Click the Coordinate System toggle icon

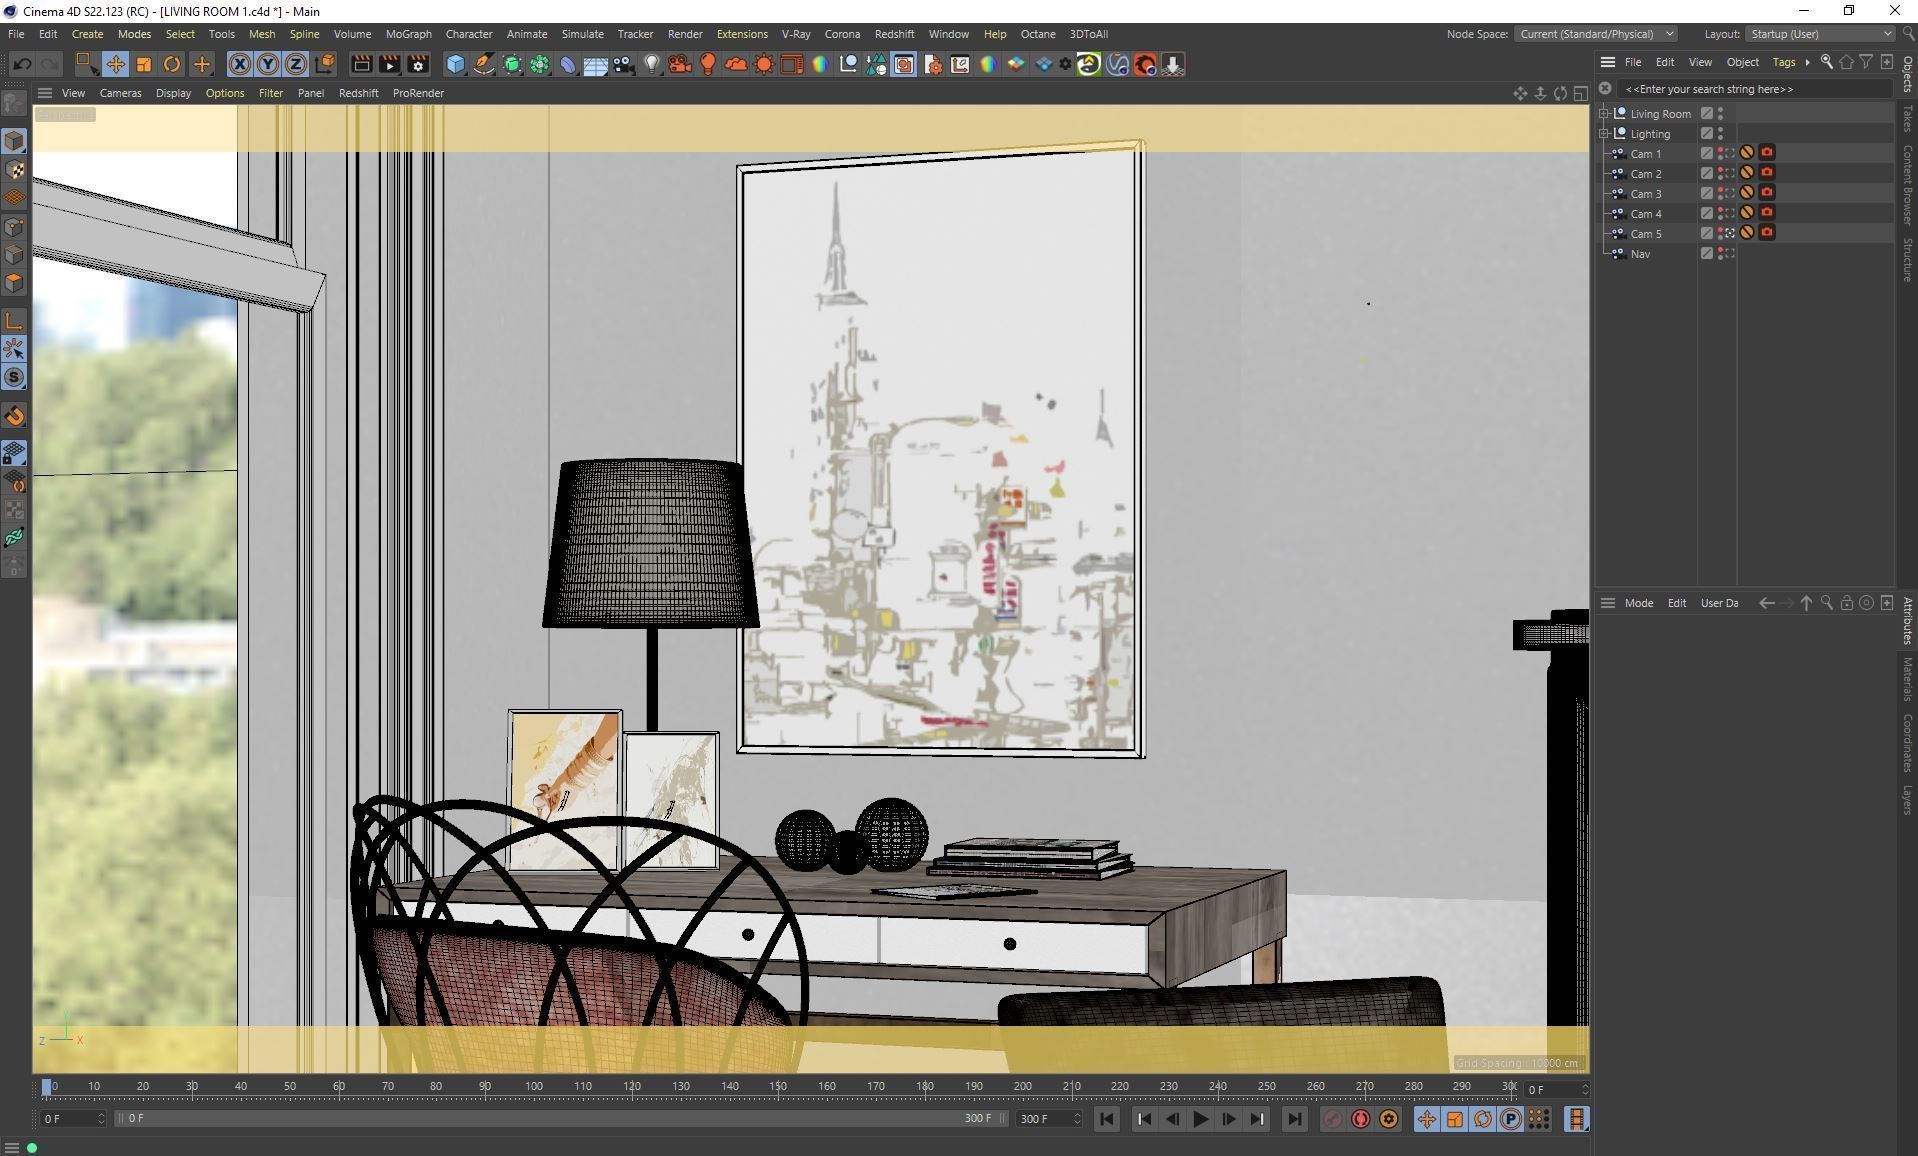pyautogui.click(x=324, y=64)
